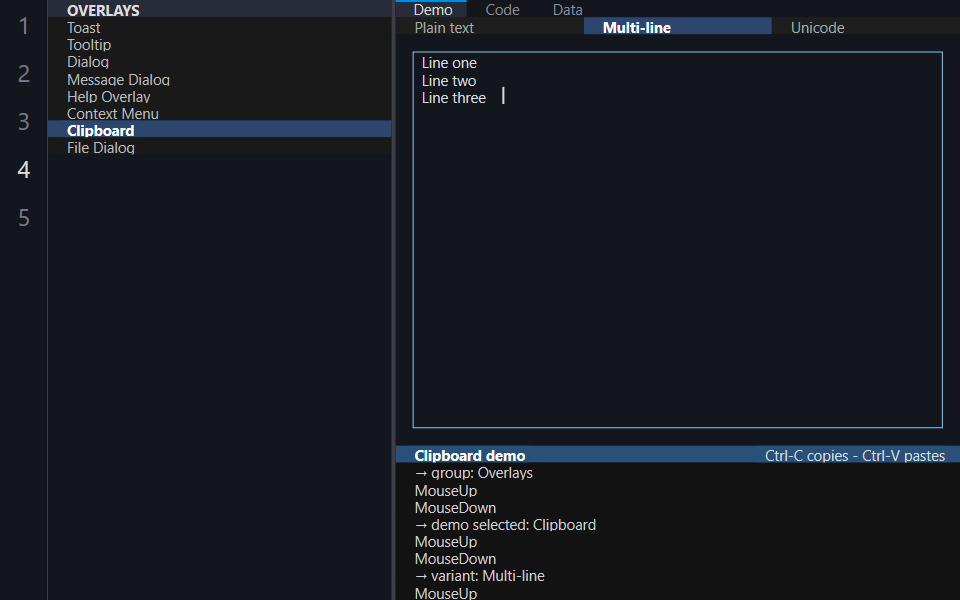Select the Clipboard demo entry
This screenshot has height=600, width=960.
tap(219, 130)
